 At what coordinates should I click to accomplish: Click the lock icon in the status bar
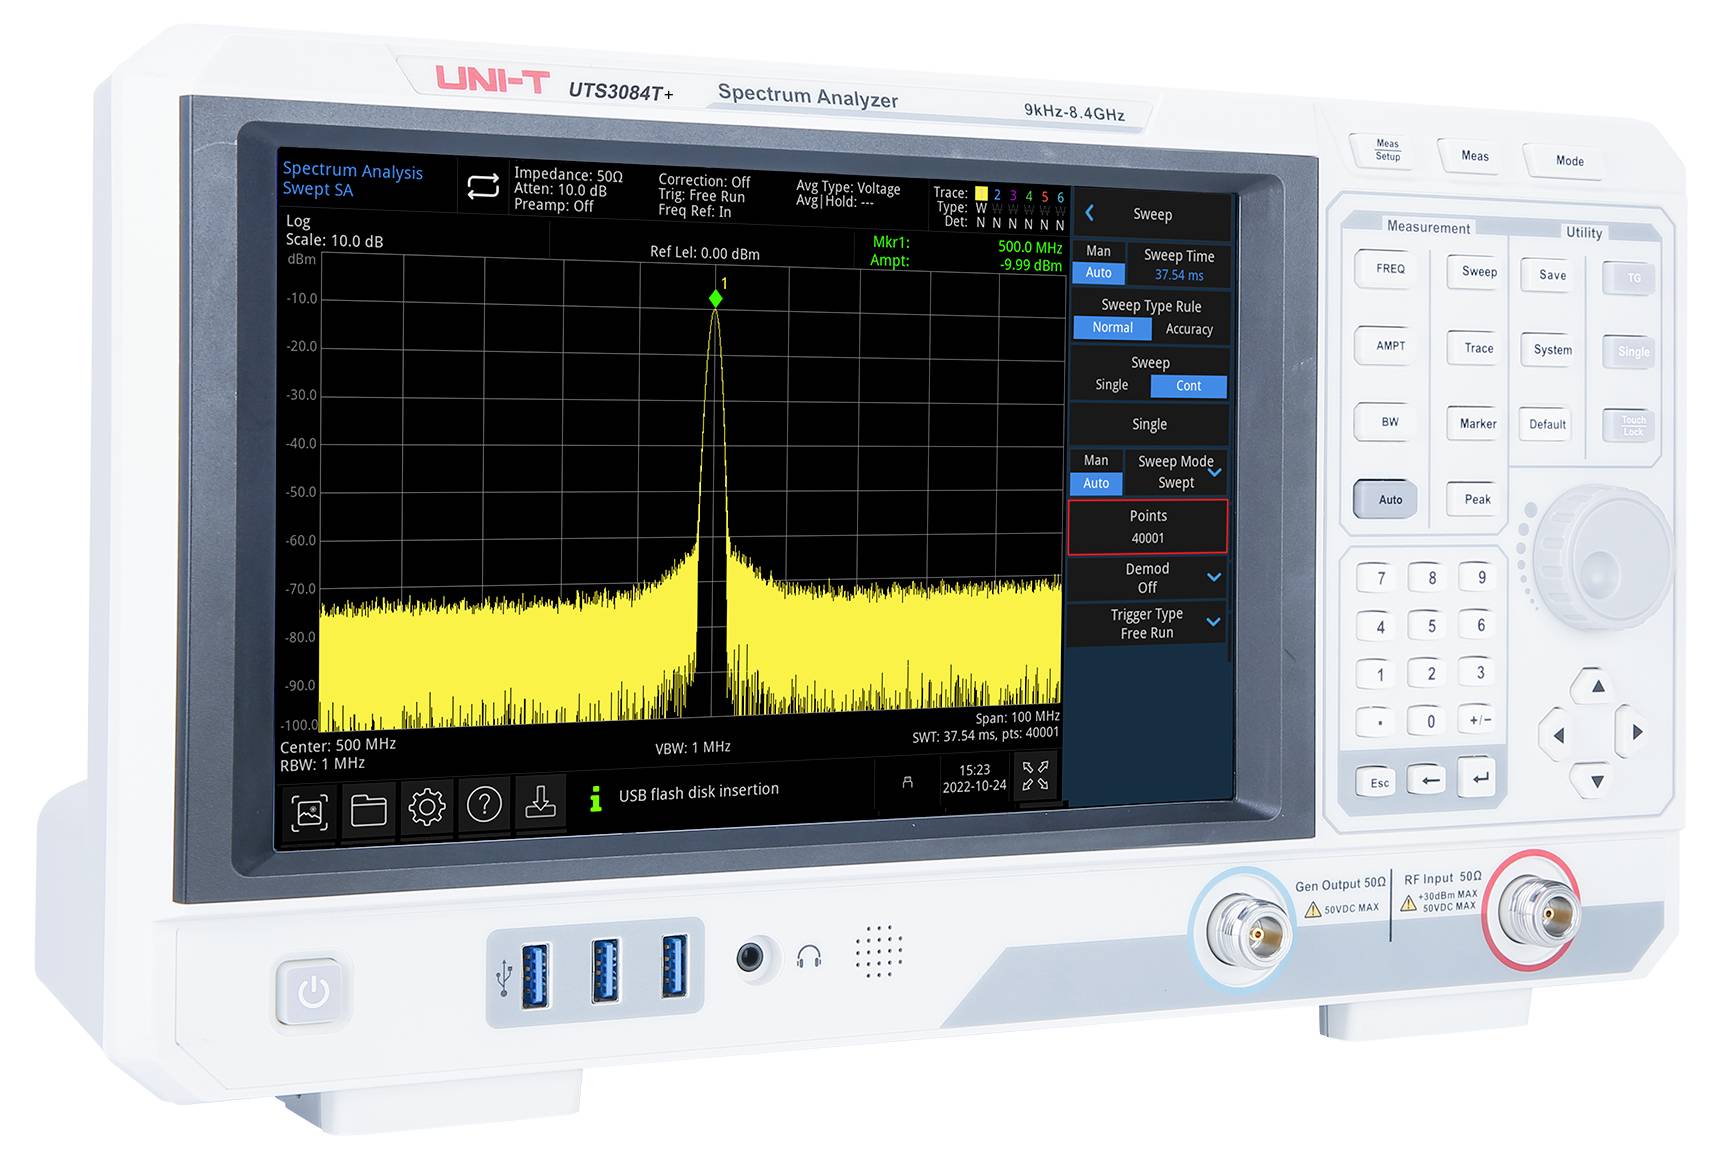(x=907, y=783)
